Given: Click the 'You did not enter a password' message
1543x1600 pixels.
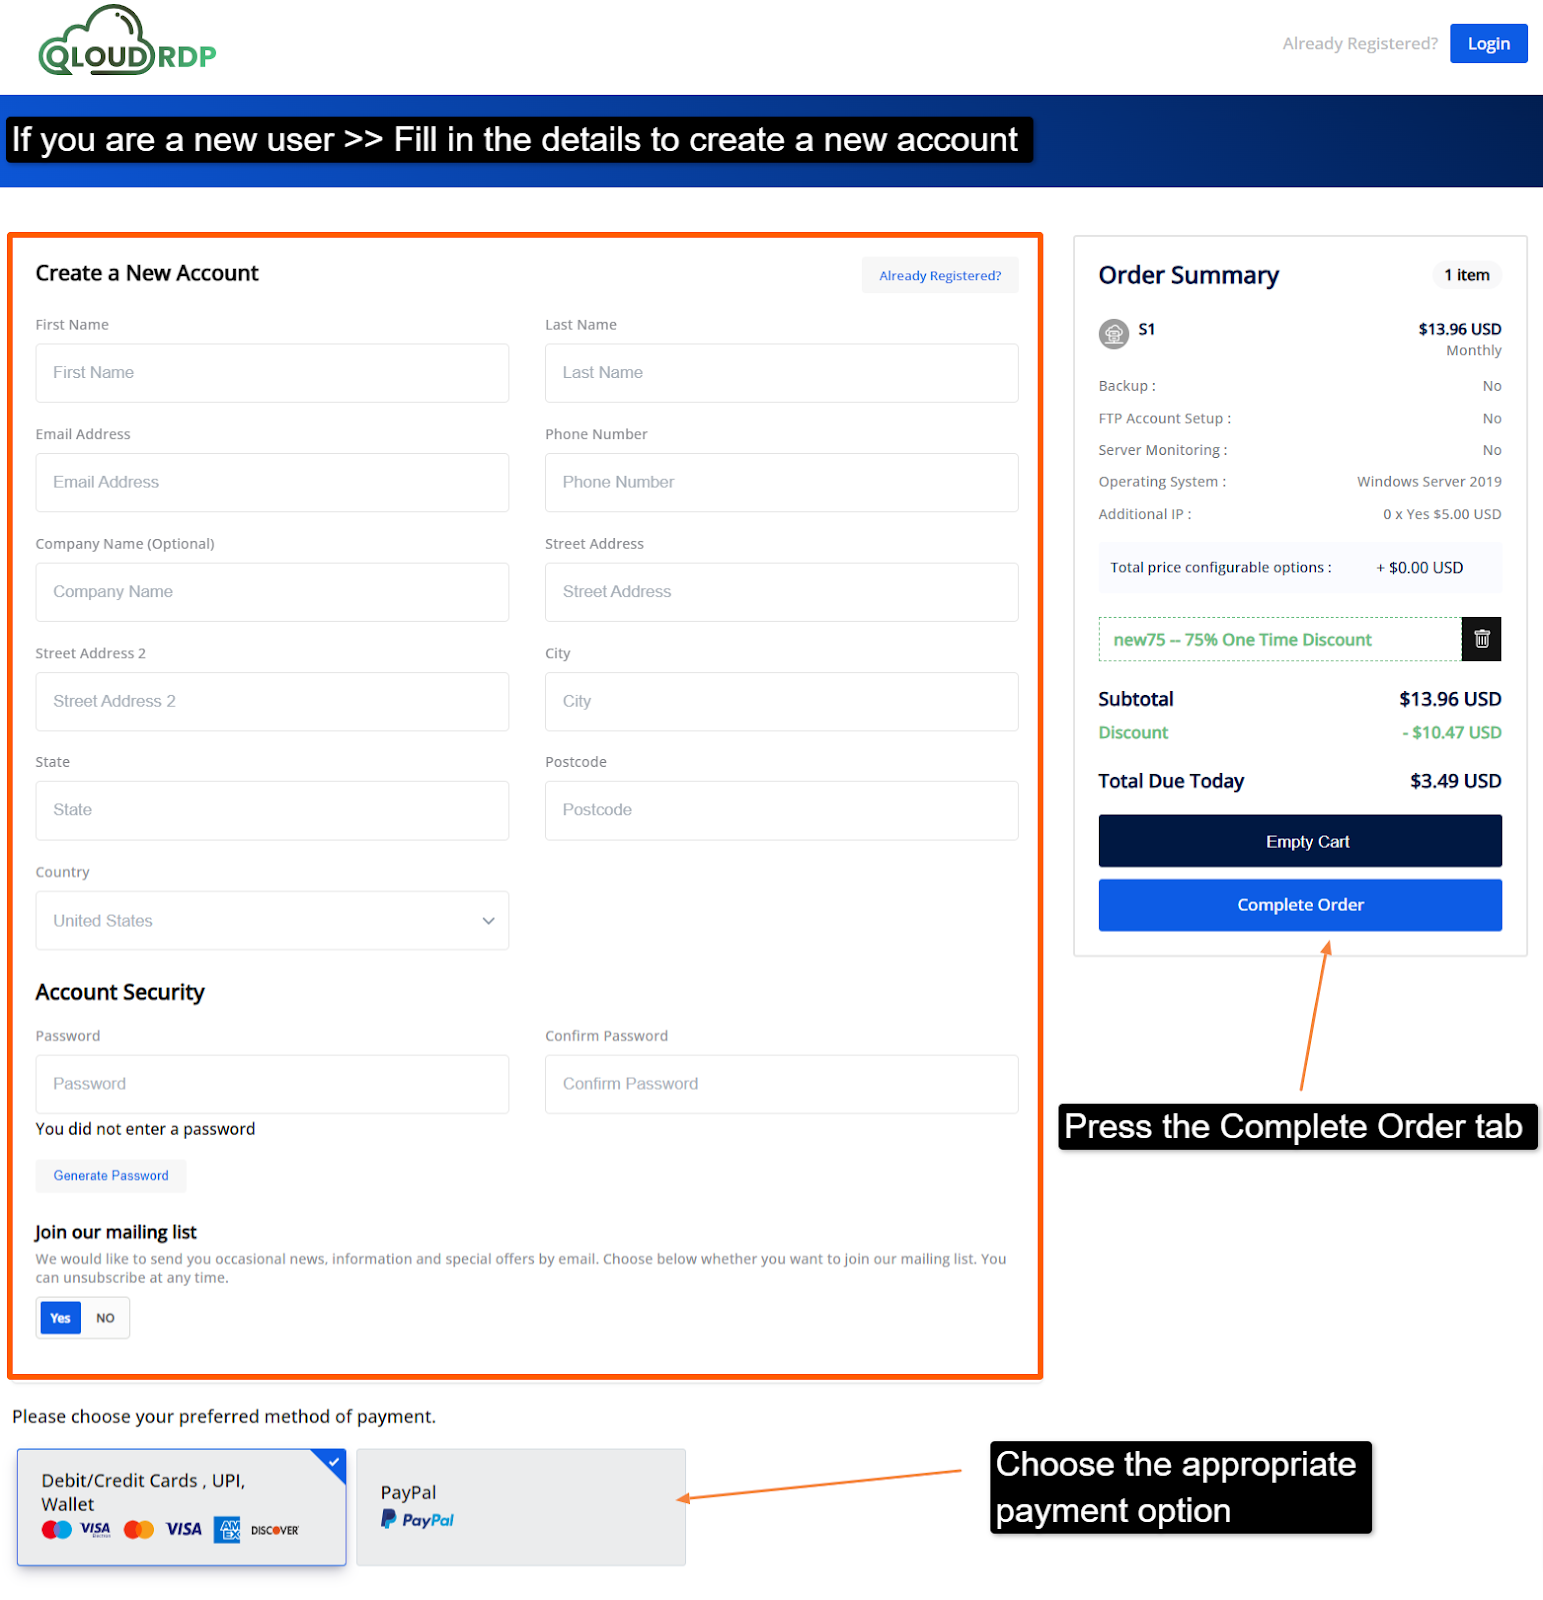Looking at the screenshot, I should coord(145,1129).
